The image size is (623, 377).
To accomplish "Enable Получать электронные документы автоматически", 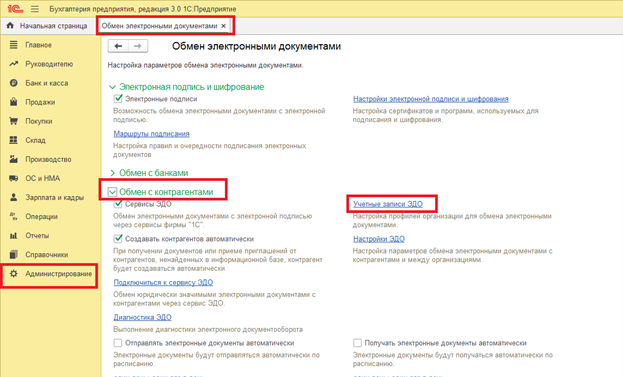I will click(x=357, y=343).
